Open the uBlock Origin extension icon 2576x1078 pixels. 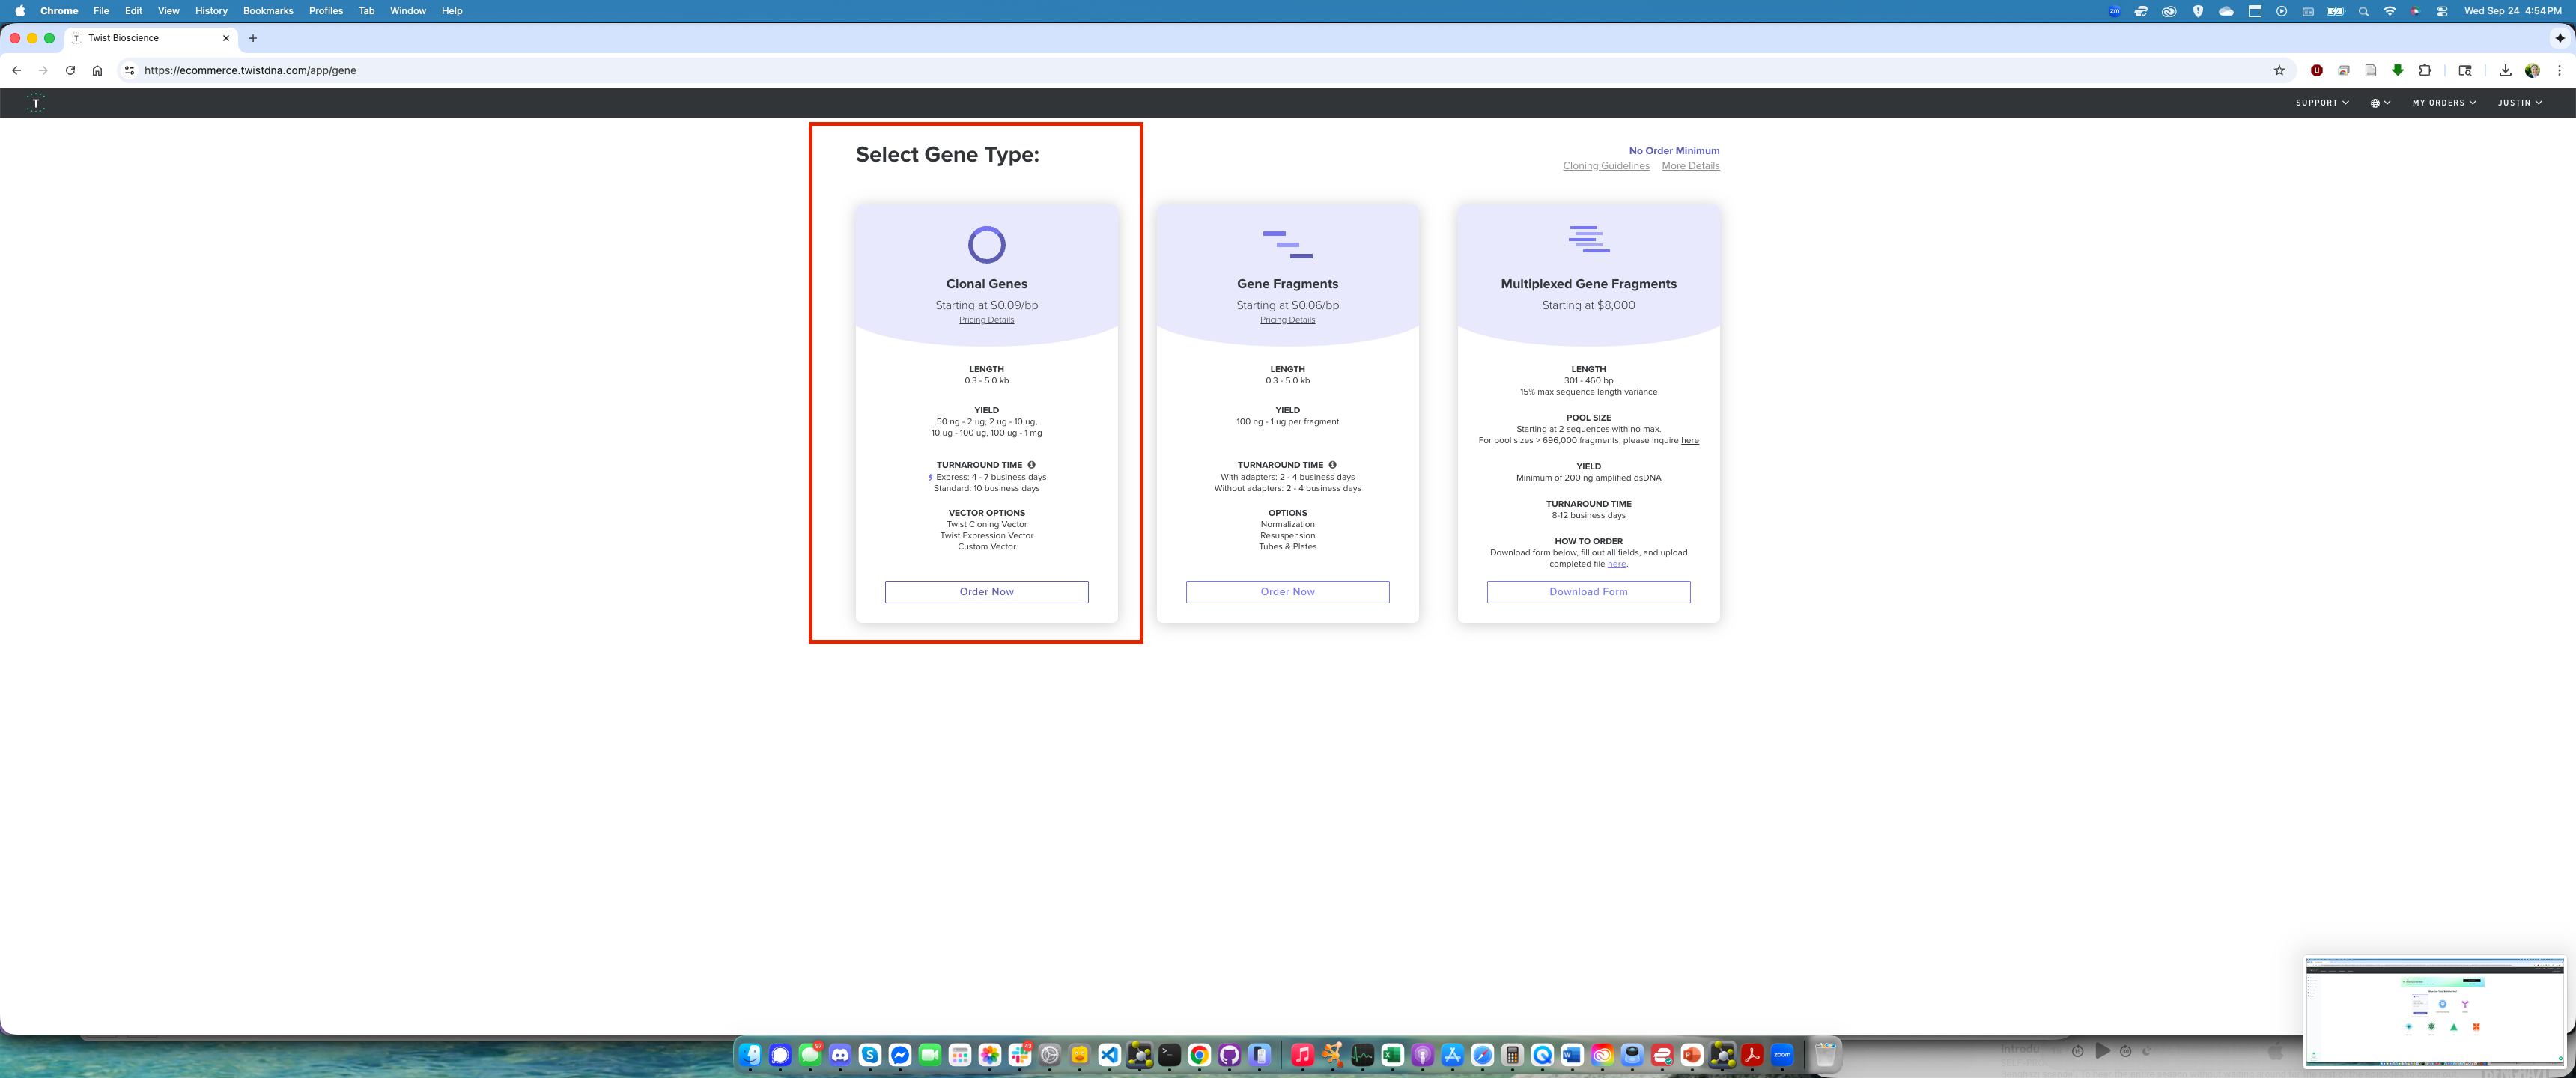(x=2316, y=70)
